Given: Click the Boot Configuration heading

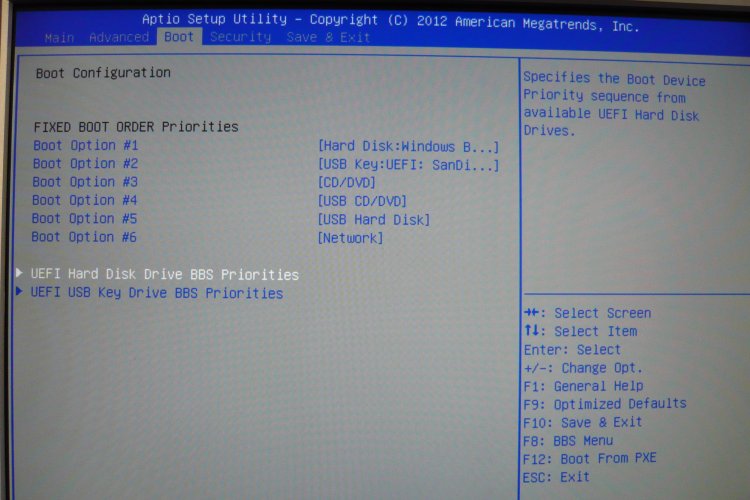Looking at the screenshot, I should pyautogui.click(x=103, y=73).
